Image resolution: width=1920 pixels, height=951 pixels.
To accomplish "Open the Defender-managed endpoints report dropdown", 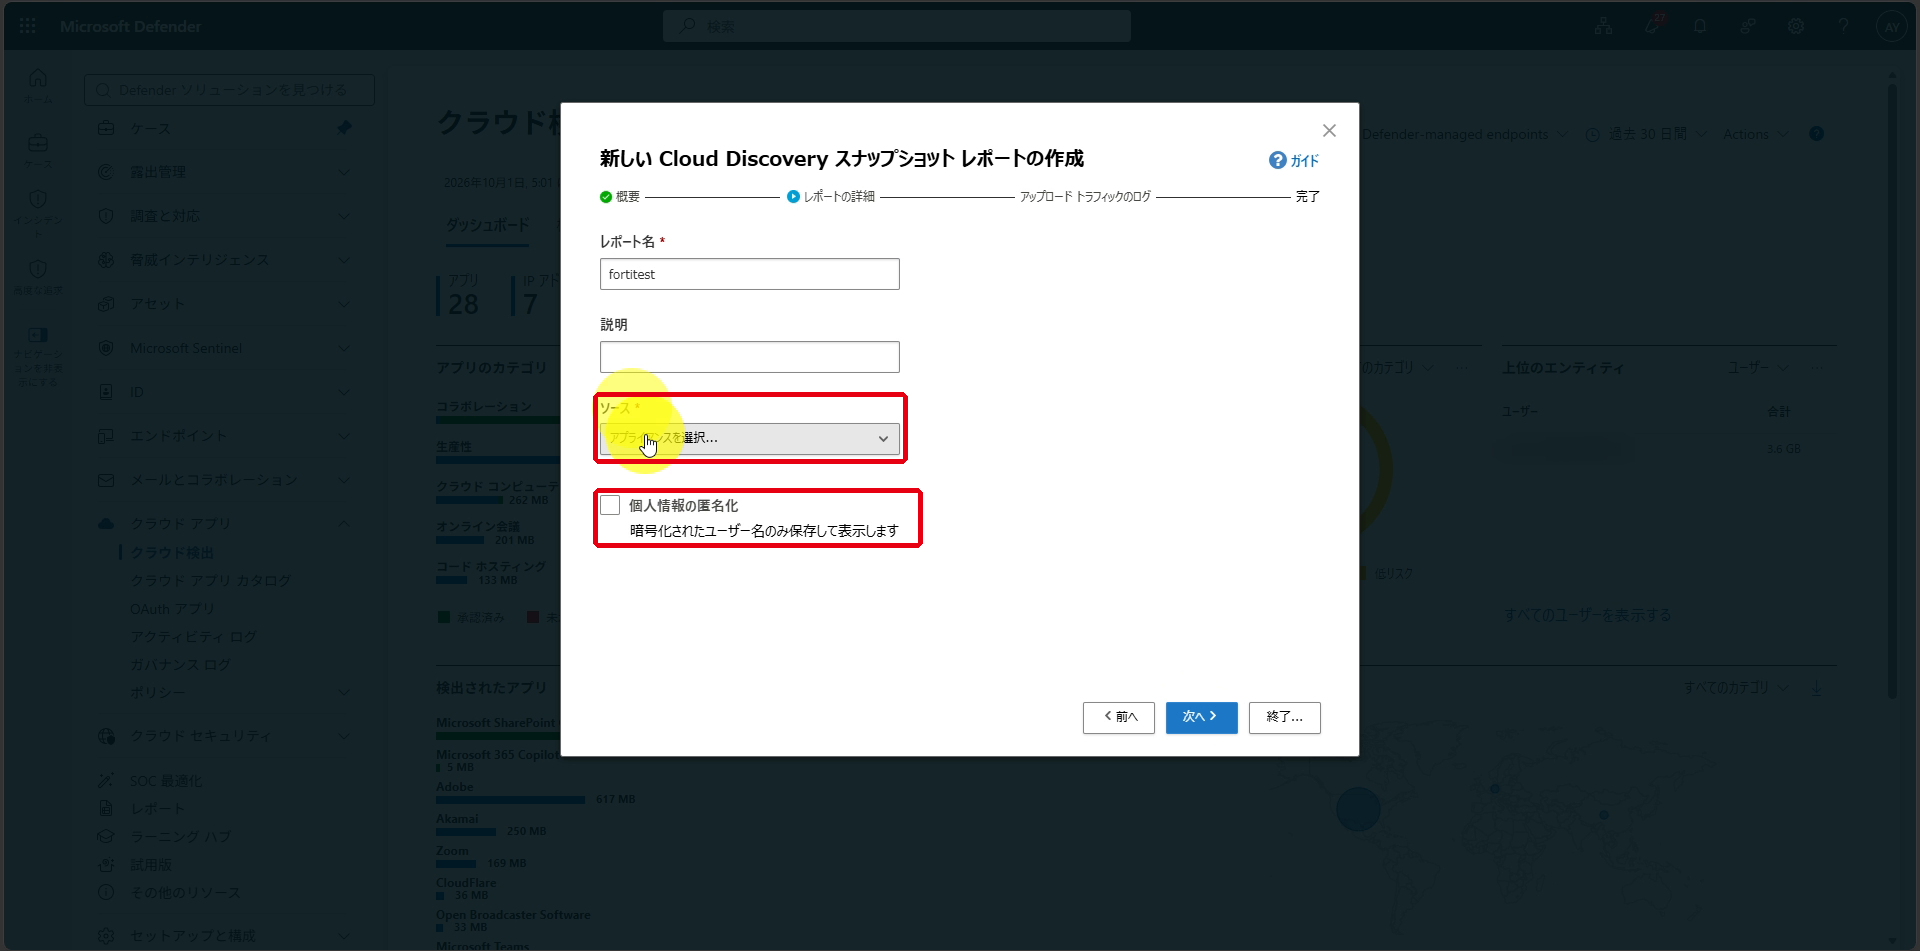I will tap(1466, 134).
